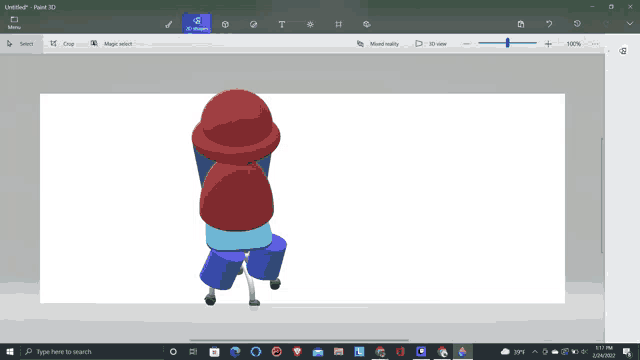Viewport: 640px width, 360px height.
Task: Open more view options ellipsis
Action: pyautogui.click(x=595, y=44)
